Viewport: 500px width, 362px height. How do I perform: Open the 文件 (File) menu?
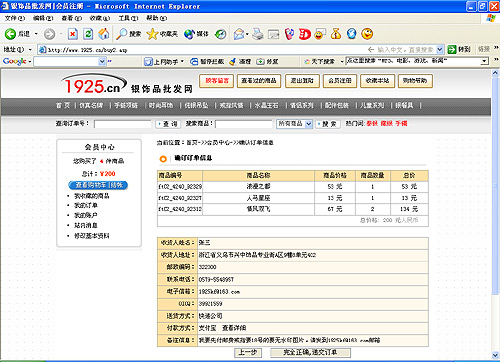pyautogui.click(x=15, y=18)
